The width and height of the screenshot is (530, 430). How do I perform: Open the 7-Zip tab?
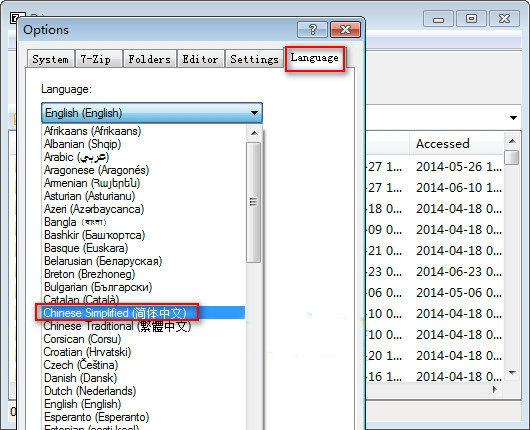tap(98, 59)
